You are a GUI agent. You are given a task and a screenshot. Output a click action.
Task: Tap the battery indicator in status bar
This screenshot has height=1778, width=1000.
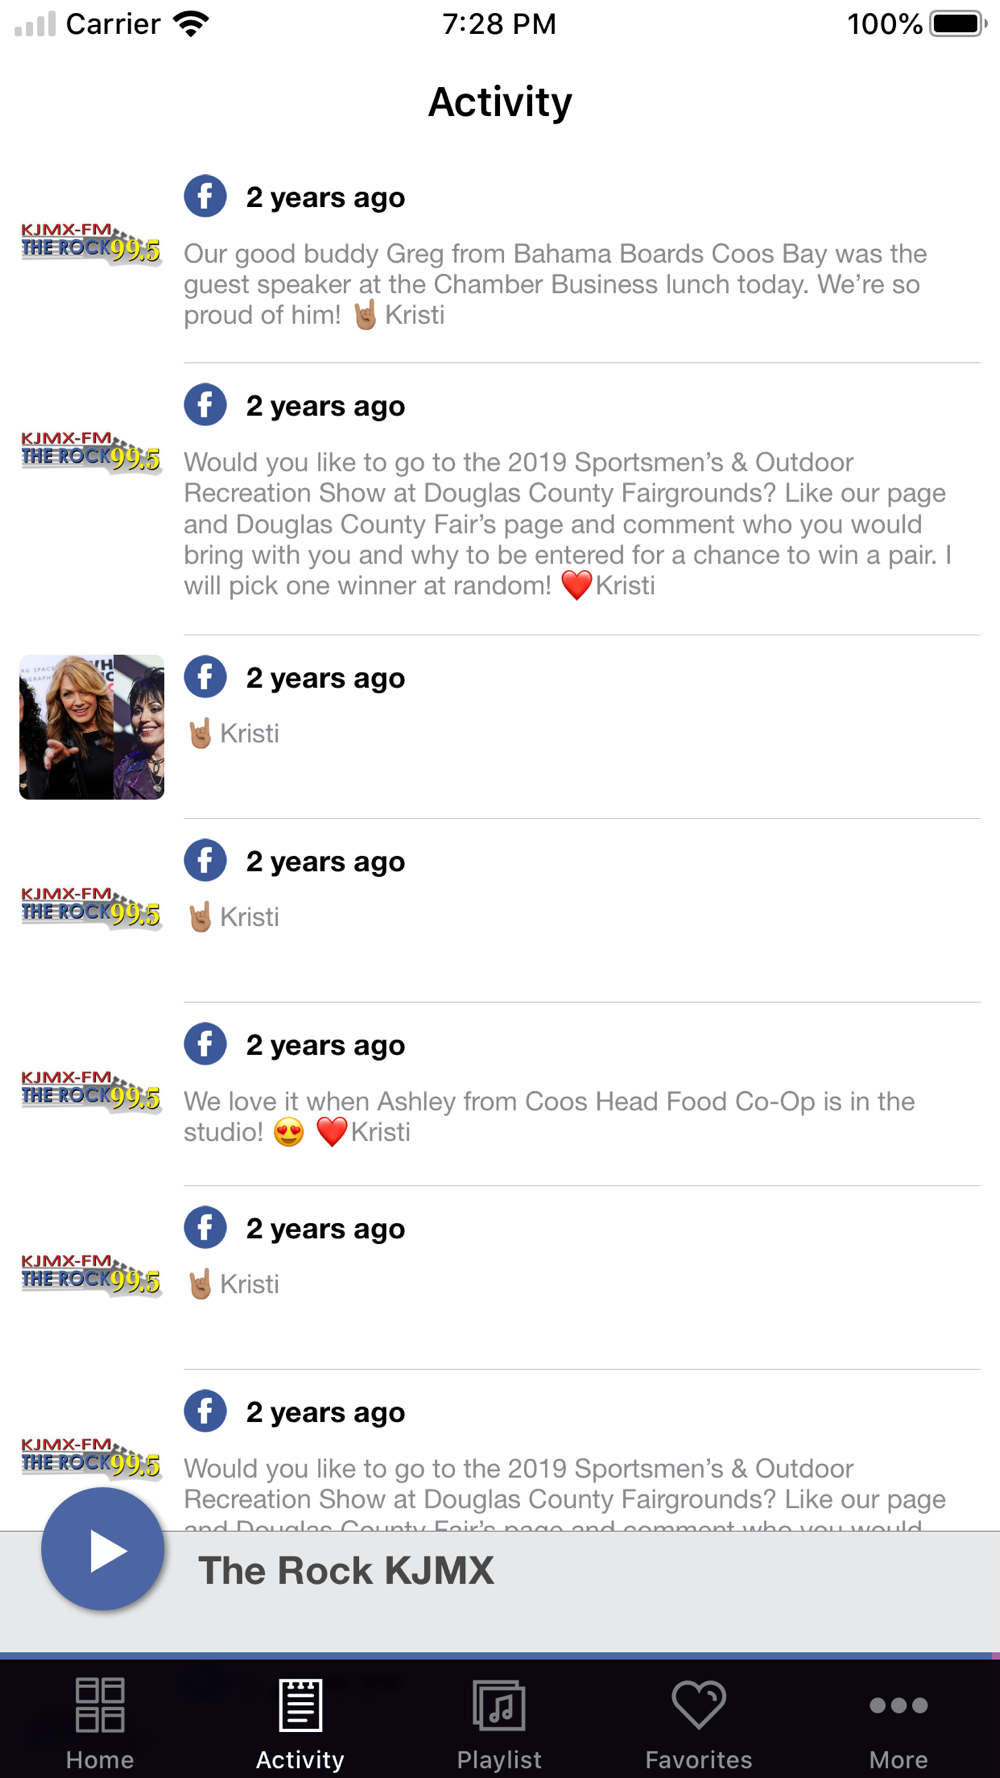pos(958,23)
